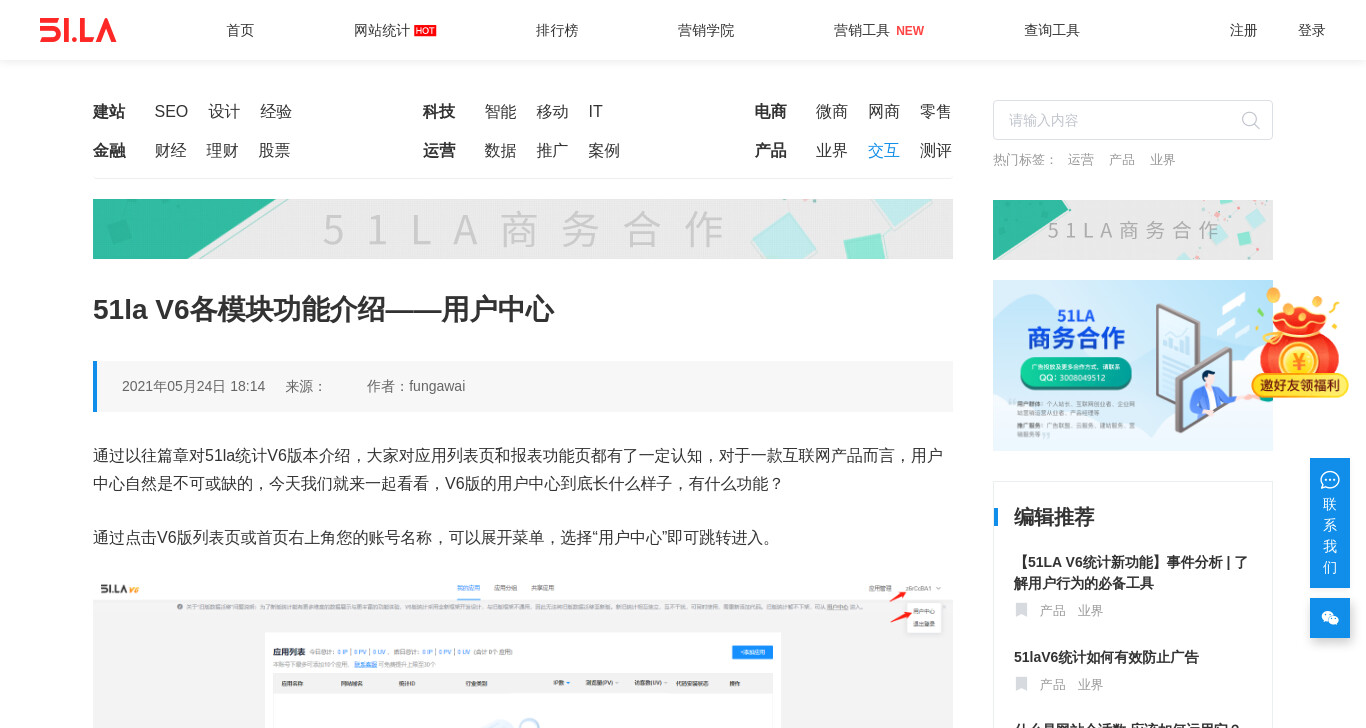The image size is (1366, 728).
Task: Select the SEO subcategory
Action: pos(171,112)
